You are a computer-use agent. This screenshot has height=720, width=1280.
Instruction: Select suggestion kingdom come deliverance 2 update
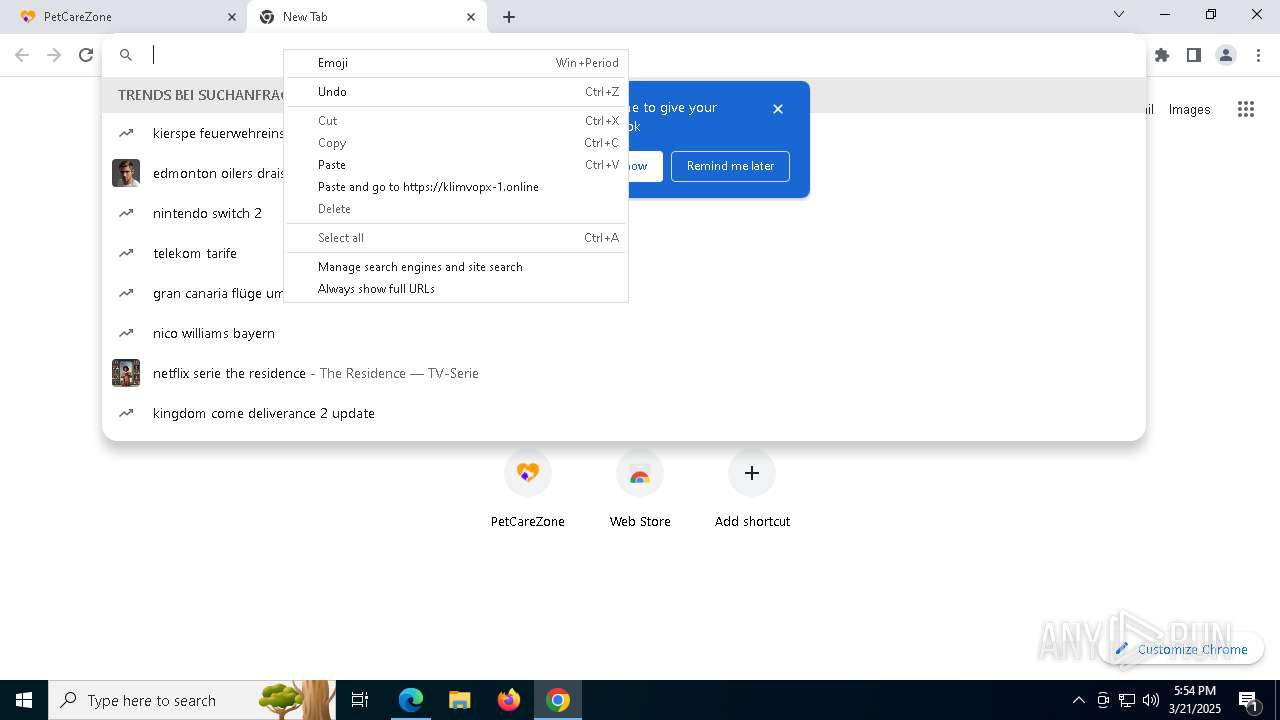tap(624, 413)
